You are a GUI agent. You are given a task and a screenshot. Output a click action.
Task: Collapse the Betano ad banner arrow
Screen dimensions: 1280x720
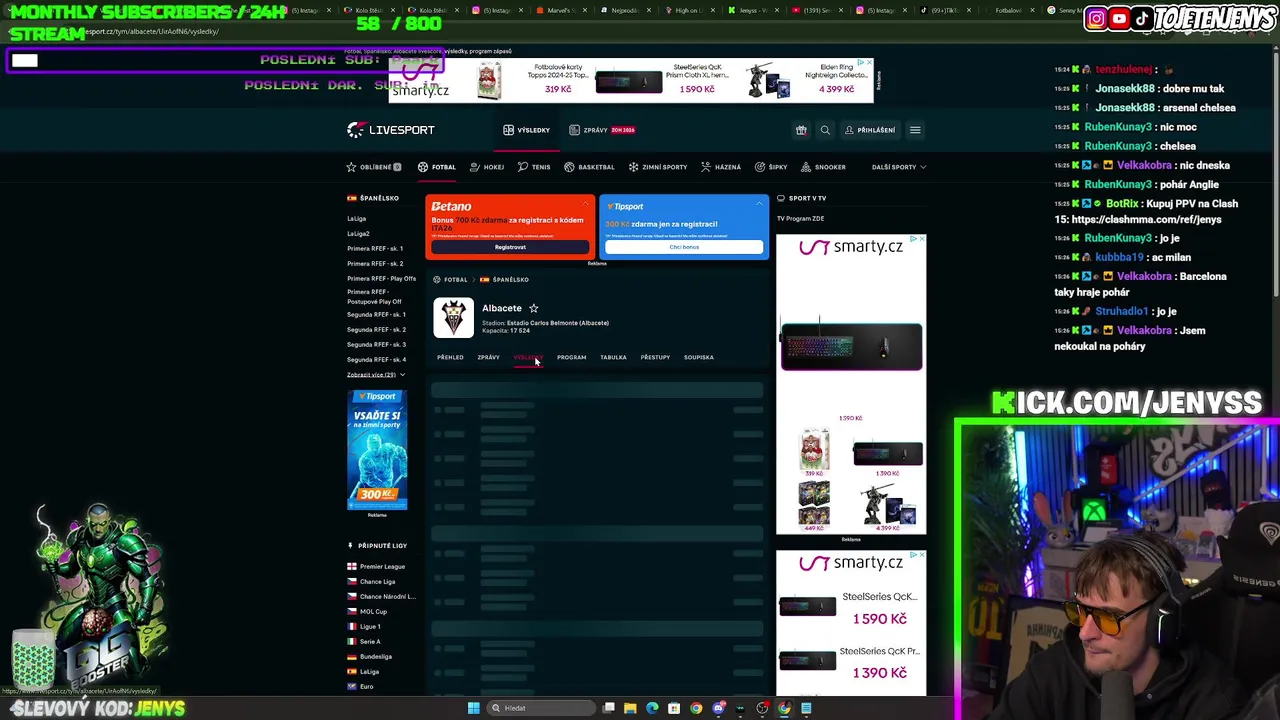click(586, 204)
